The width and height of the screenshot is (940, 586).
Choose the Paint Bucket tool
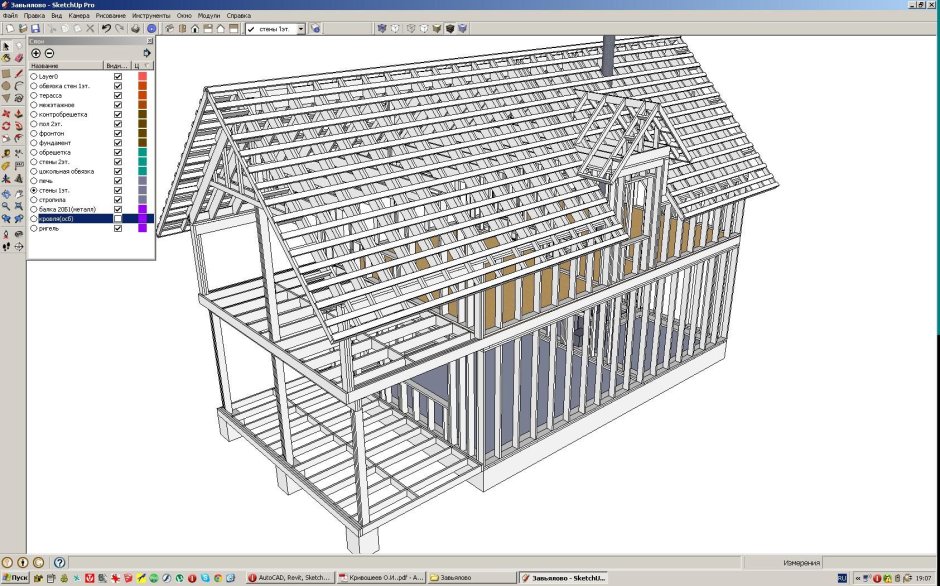[8, 57]
